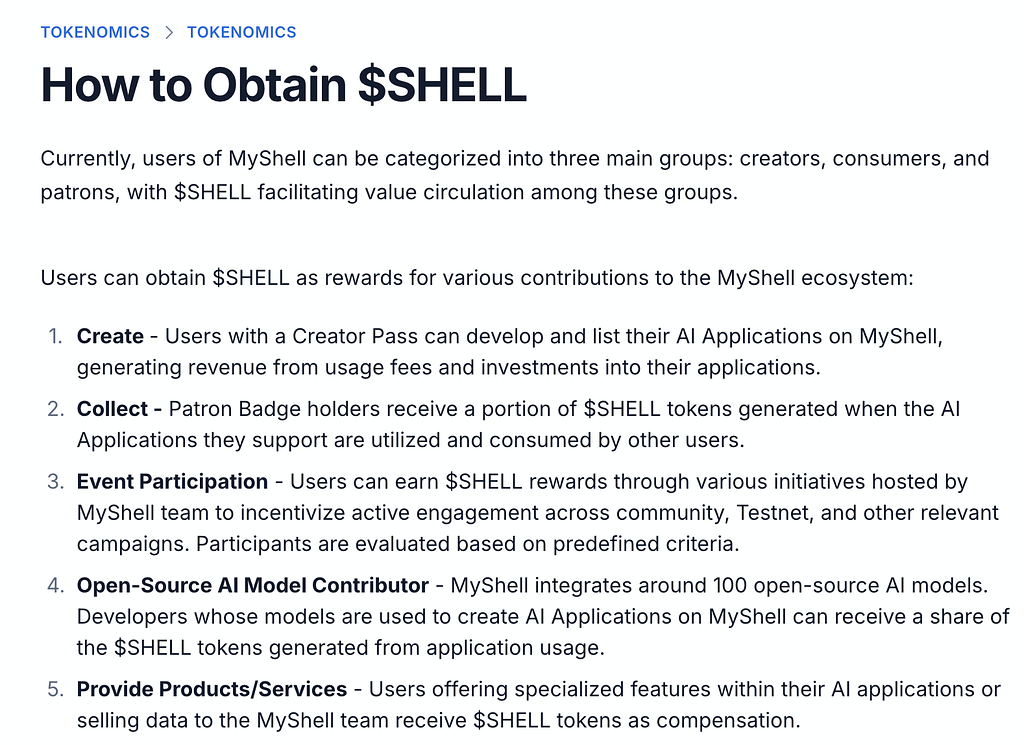Open the first TOKENOMICS breadcrumb link
Image resolution: width=1024 pixels, height=745 pixels.
tap(95, 32)
